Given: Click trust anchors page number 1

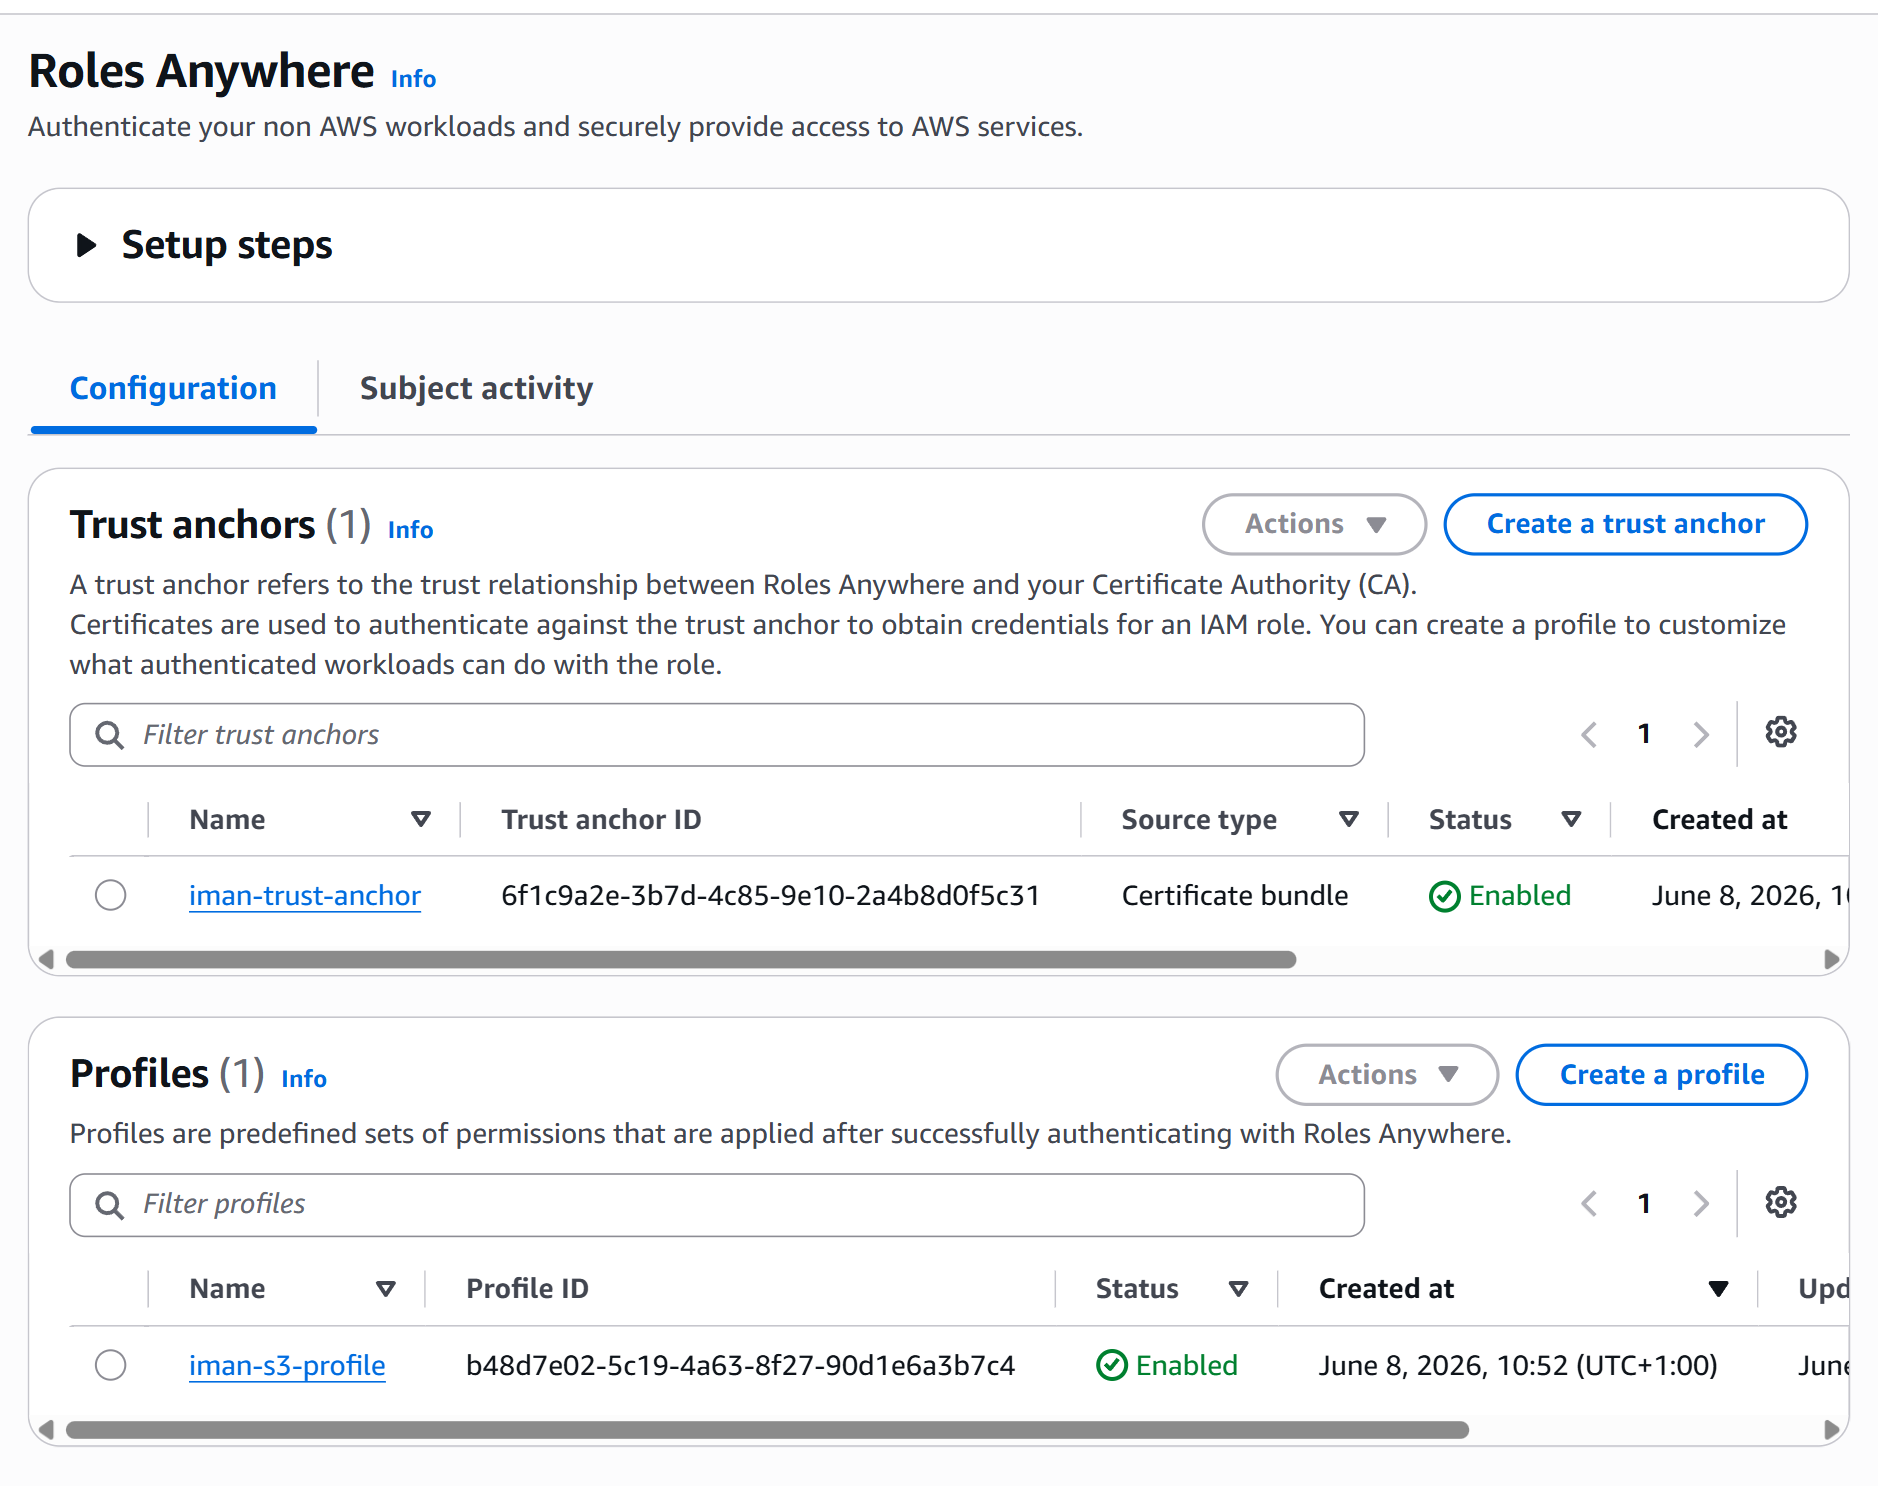Looking at the screenshot, I should [1644, 735].
